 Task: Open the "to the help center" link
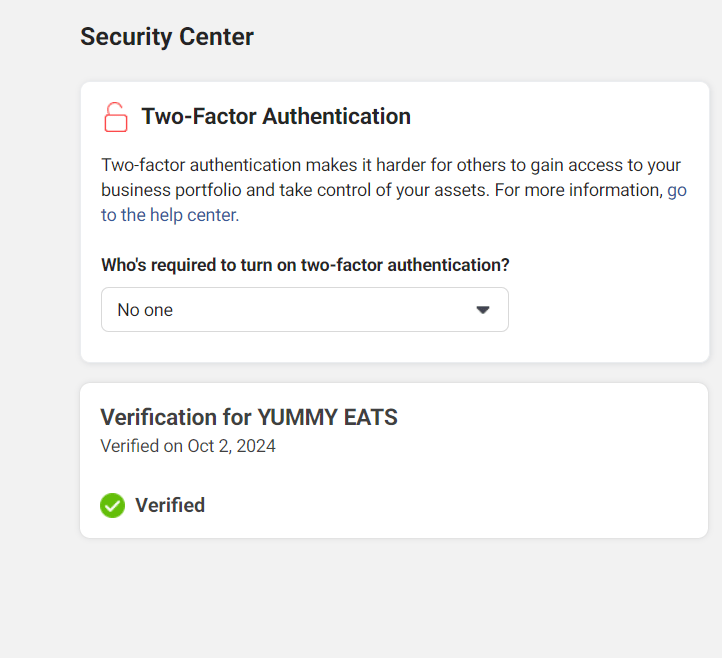tap(170, 215)
